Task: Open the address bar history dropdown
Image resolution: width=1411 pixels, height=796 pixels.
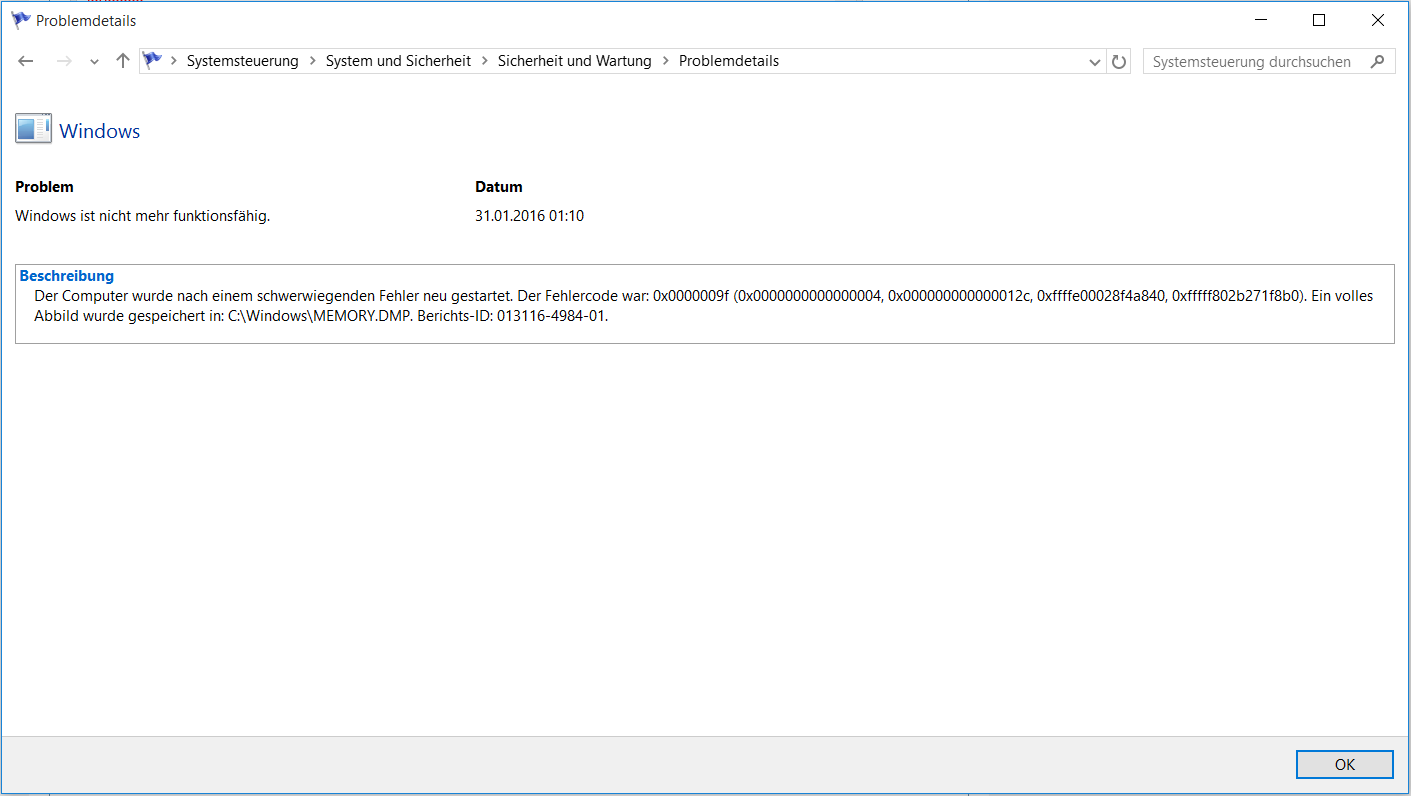Action: (x=1095, y=62)
